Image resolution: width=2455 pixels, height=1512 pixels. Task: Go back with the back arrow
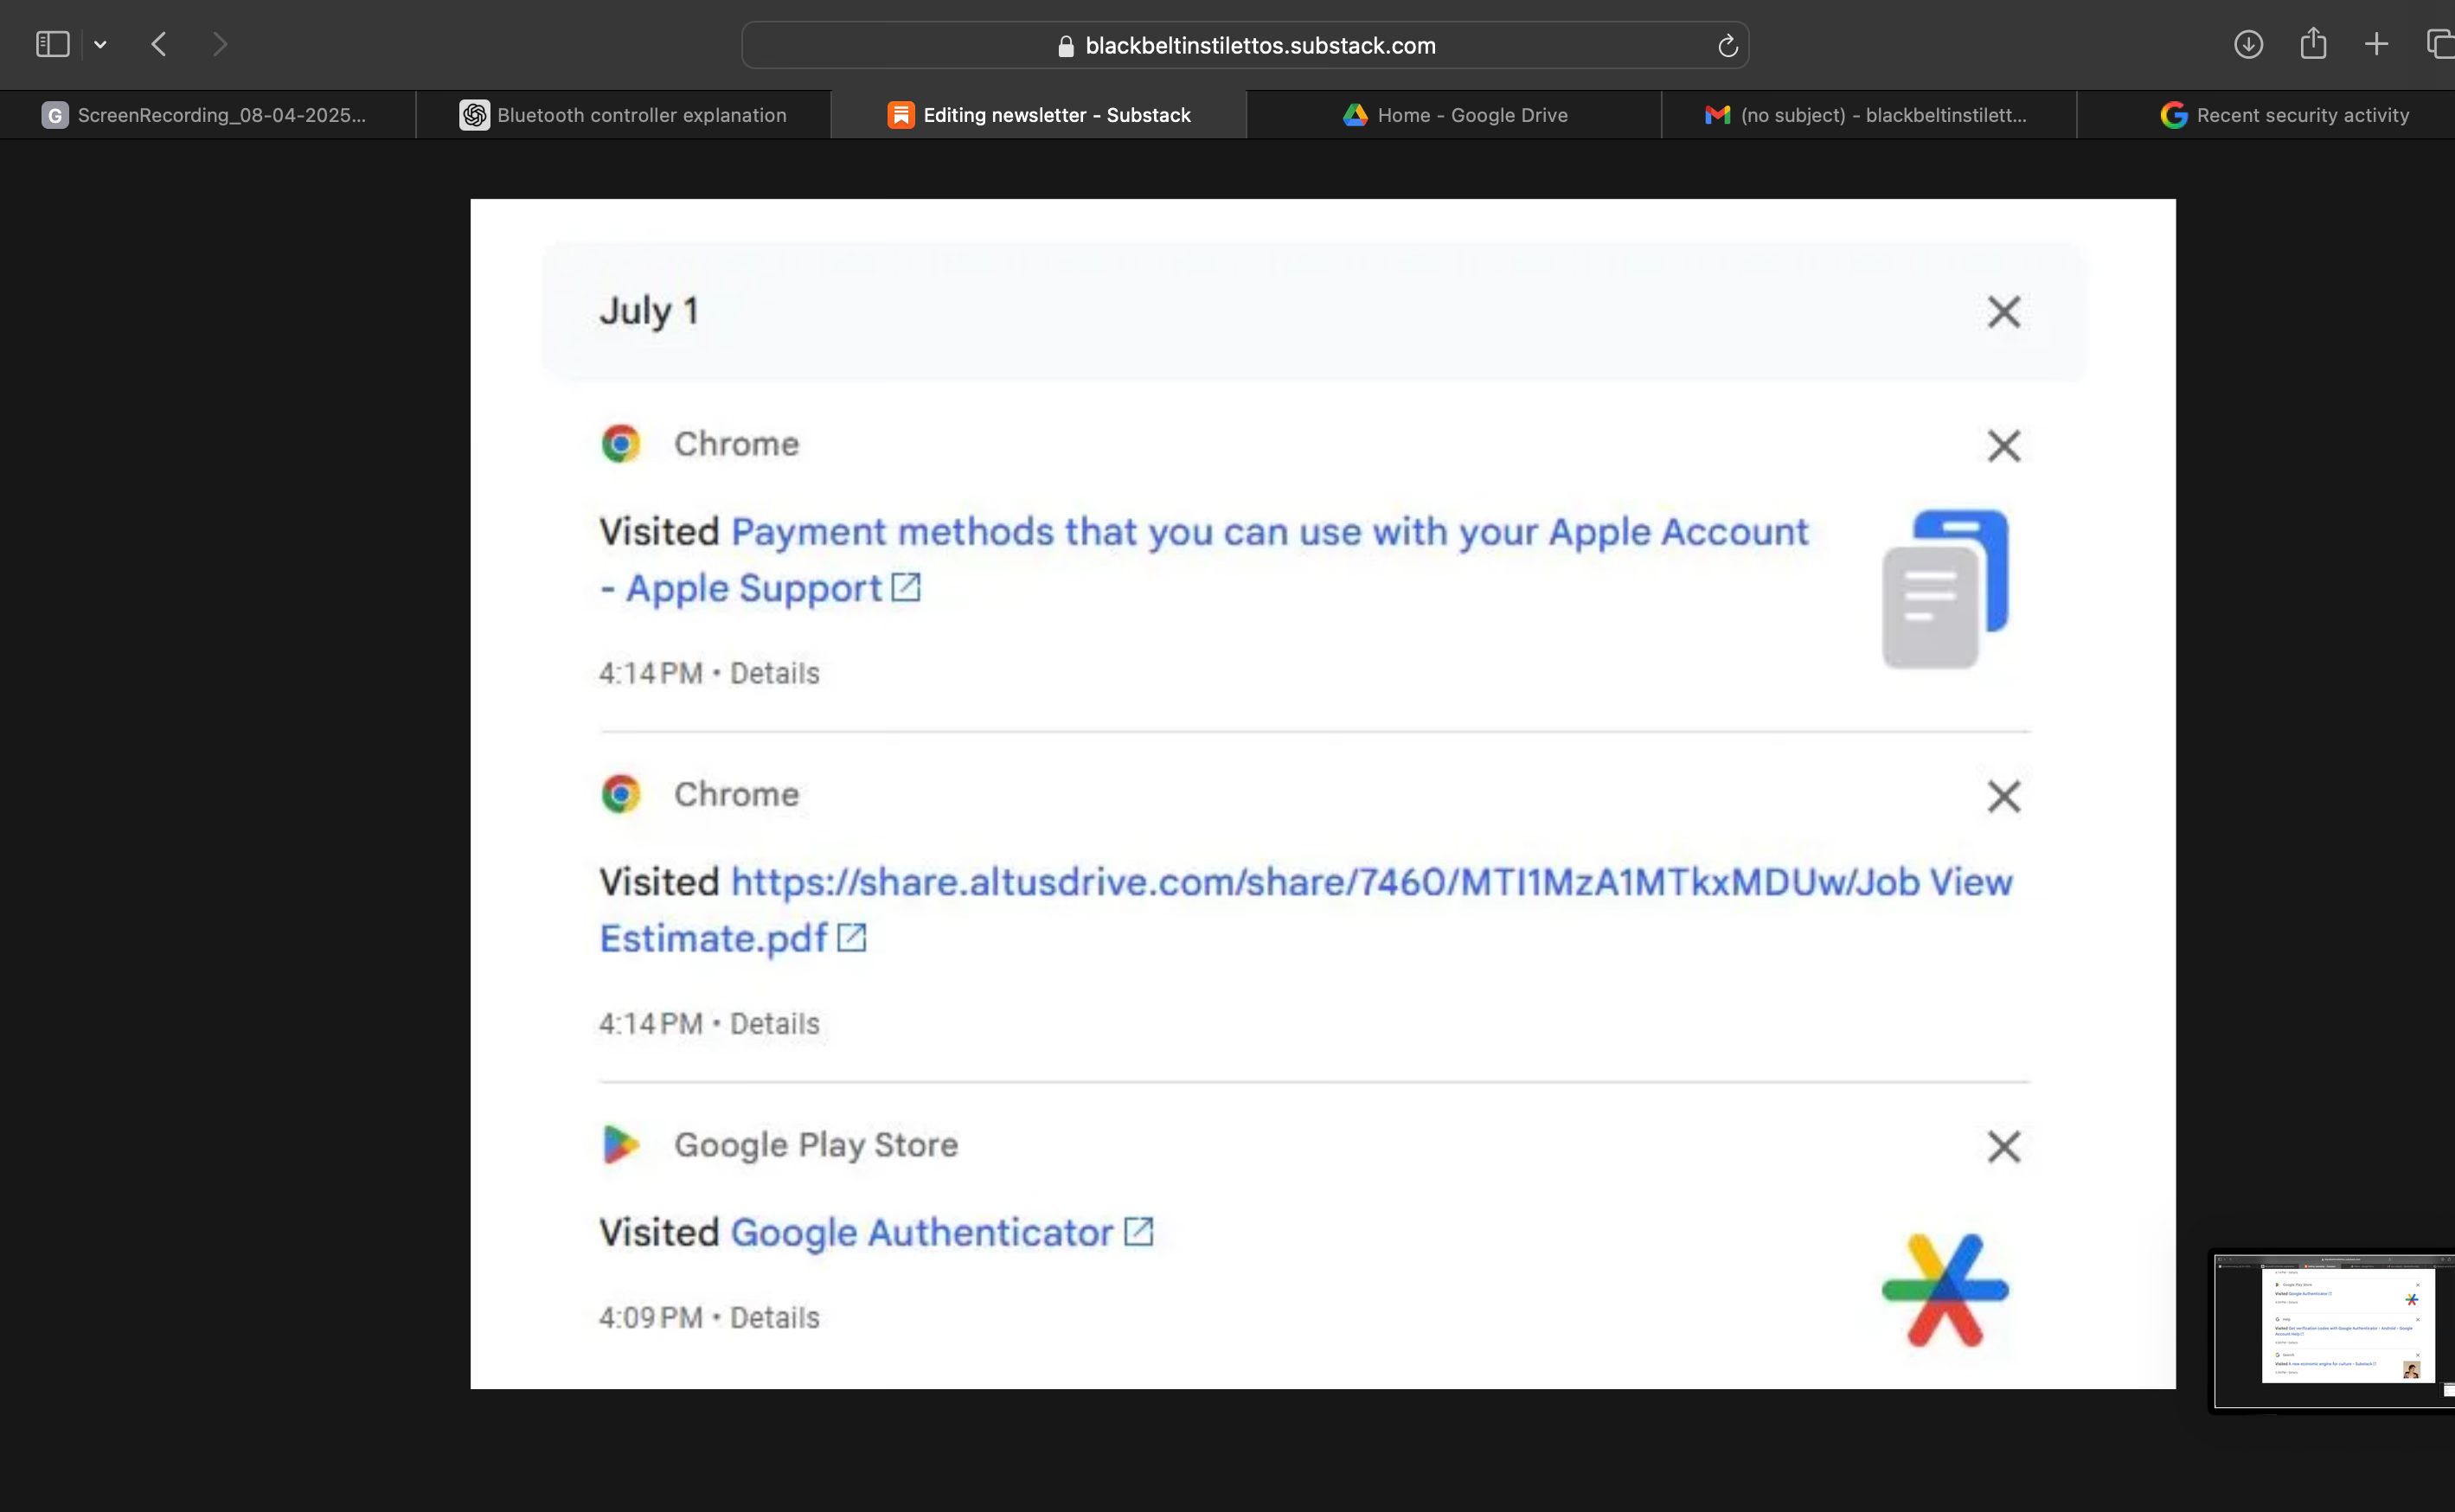[x=159, y=44]
